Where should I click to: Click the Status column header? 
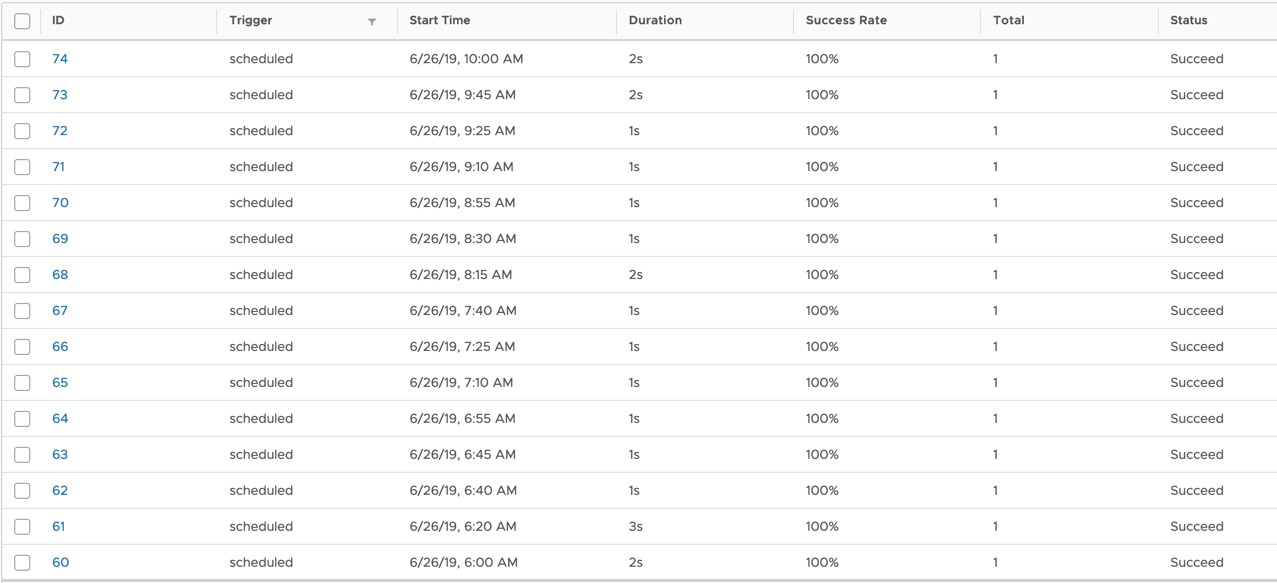(1189, 20)
